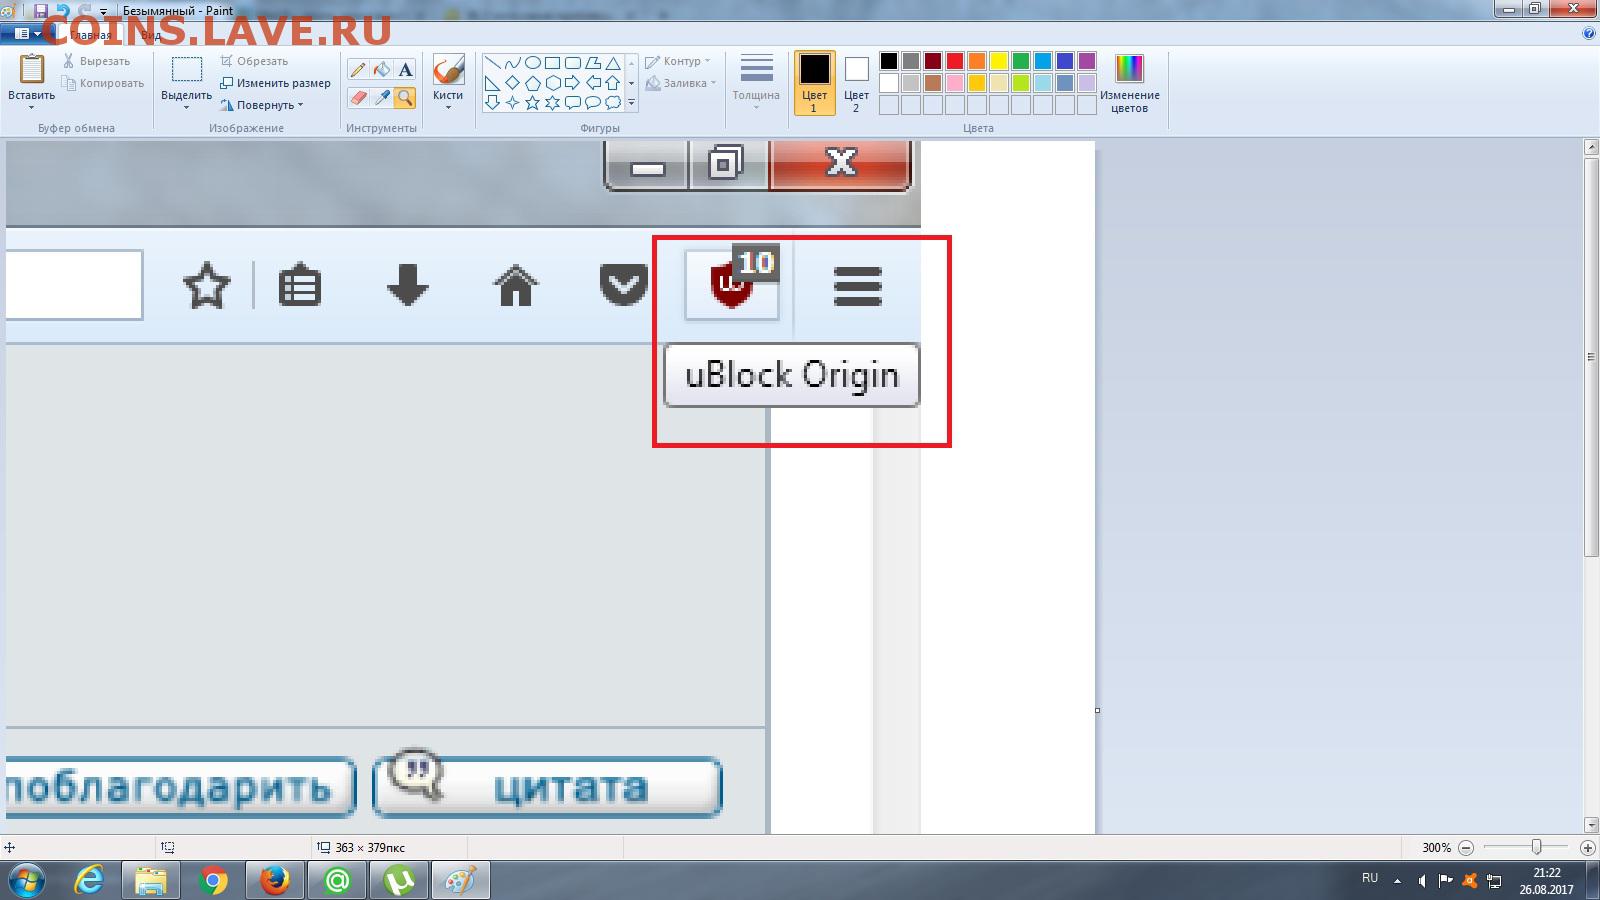Image resolution: width=1600 pixels, height=900 pixels.
Task: Select the Fill with color bucket tool
Action: [x=381, y=70]
